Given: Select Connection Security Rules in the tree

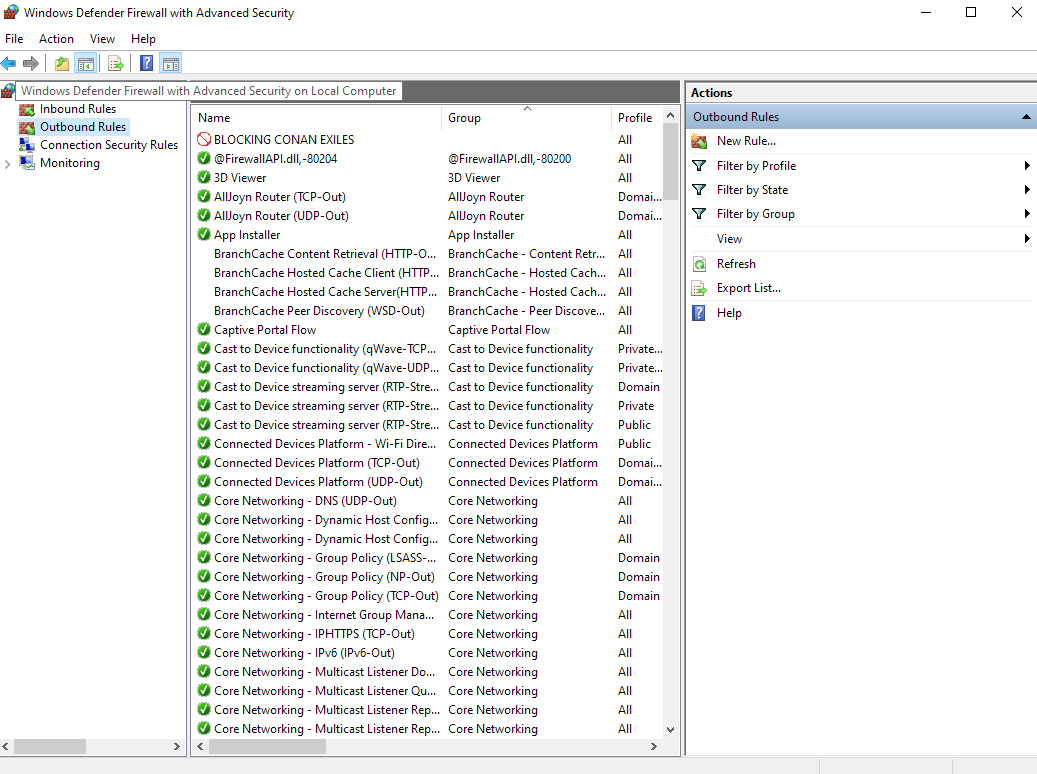Looking at the screenshot, I should (x=108, y=145).
